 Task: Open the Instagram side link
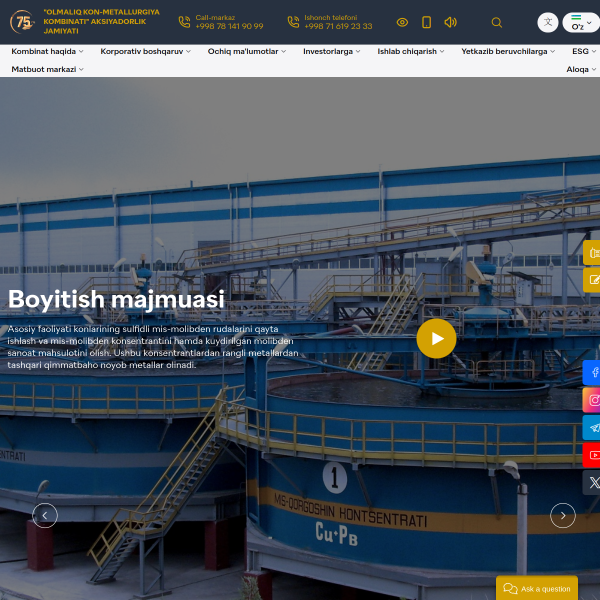(x=592, y=400)
